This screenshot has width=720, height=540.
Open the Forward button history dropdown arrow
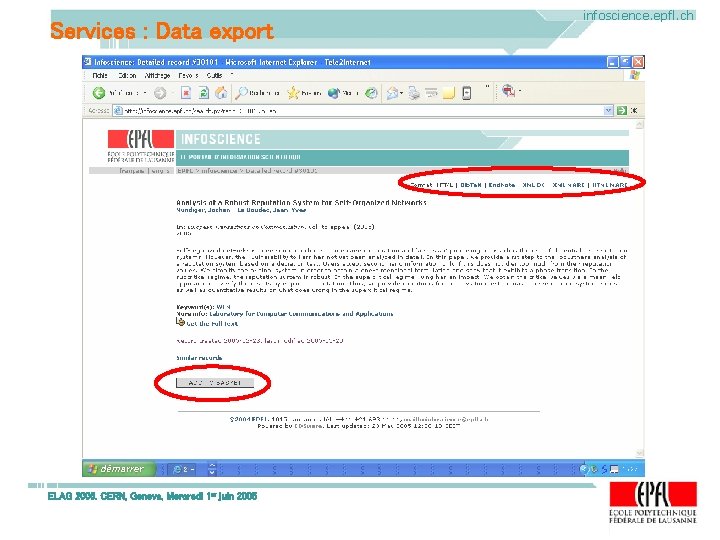click(173, 93)
